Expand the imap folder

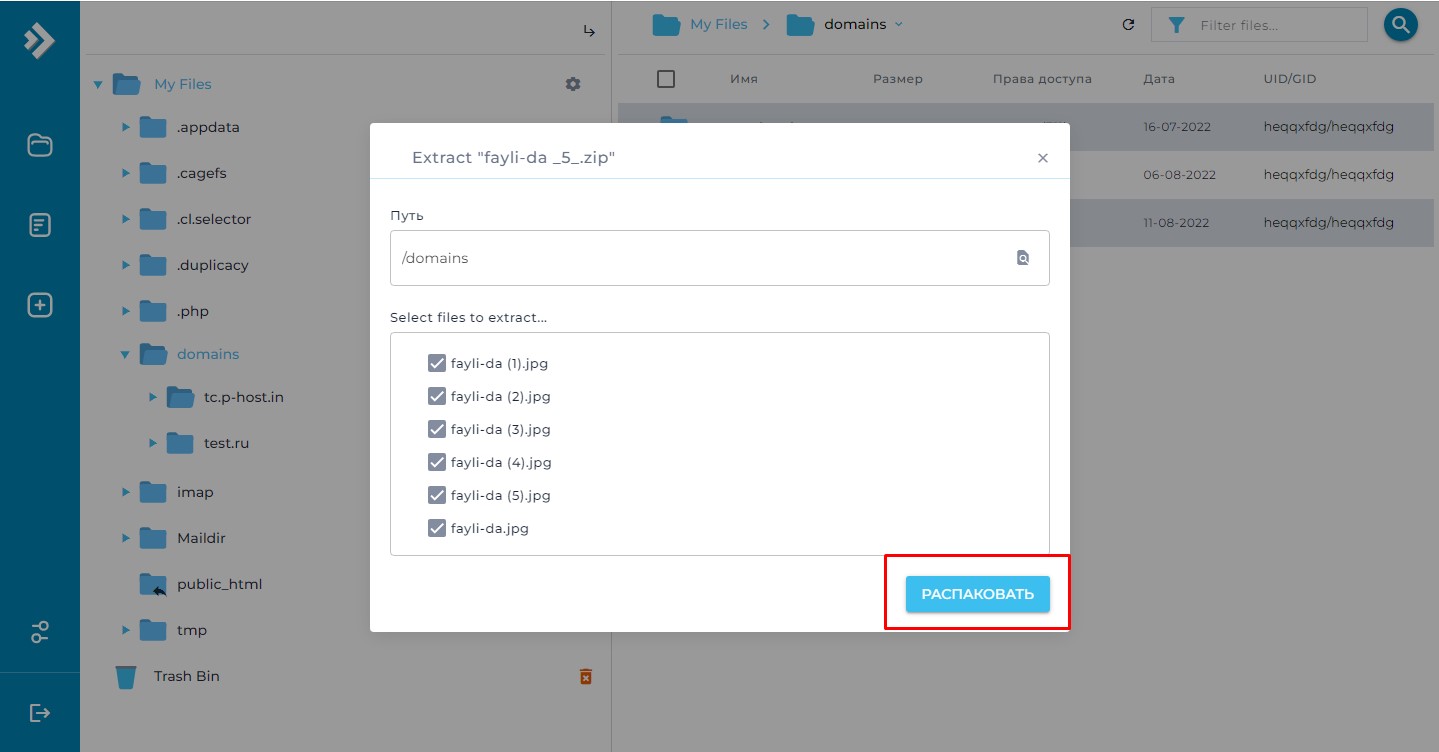[126, 492]
